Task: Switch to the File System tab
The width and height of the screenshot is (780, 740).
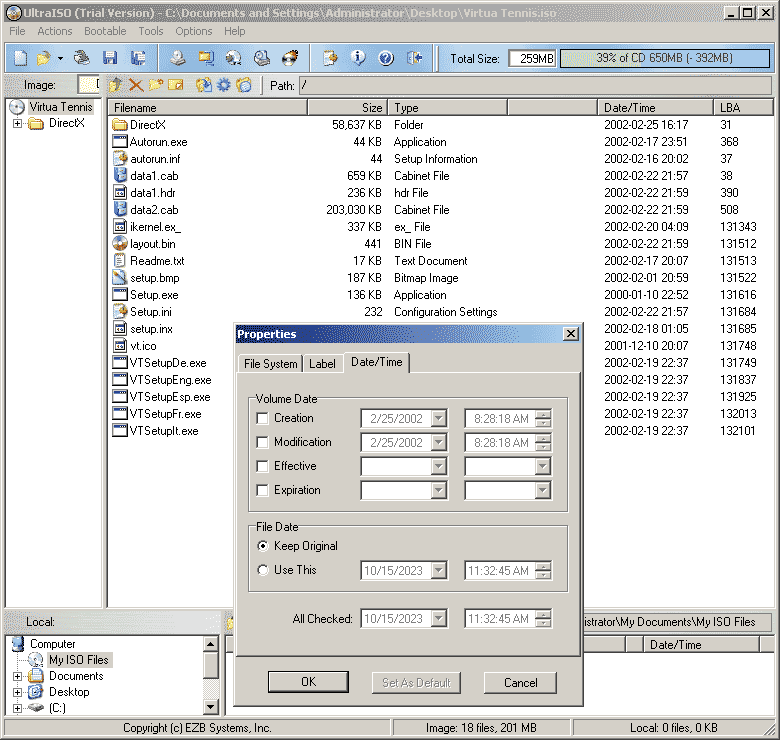Action: pos(271,364)
